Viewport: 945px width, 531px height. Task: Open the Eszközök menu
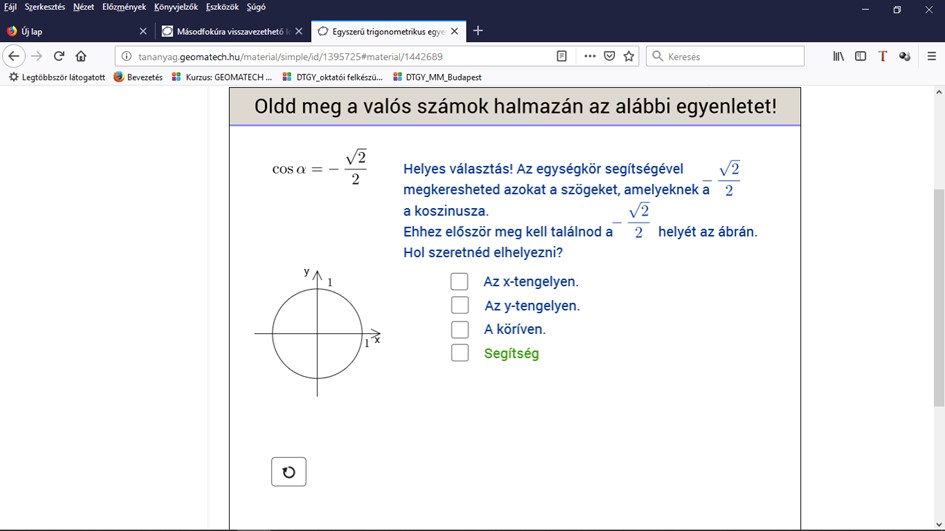222,7
